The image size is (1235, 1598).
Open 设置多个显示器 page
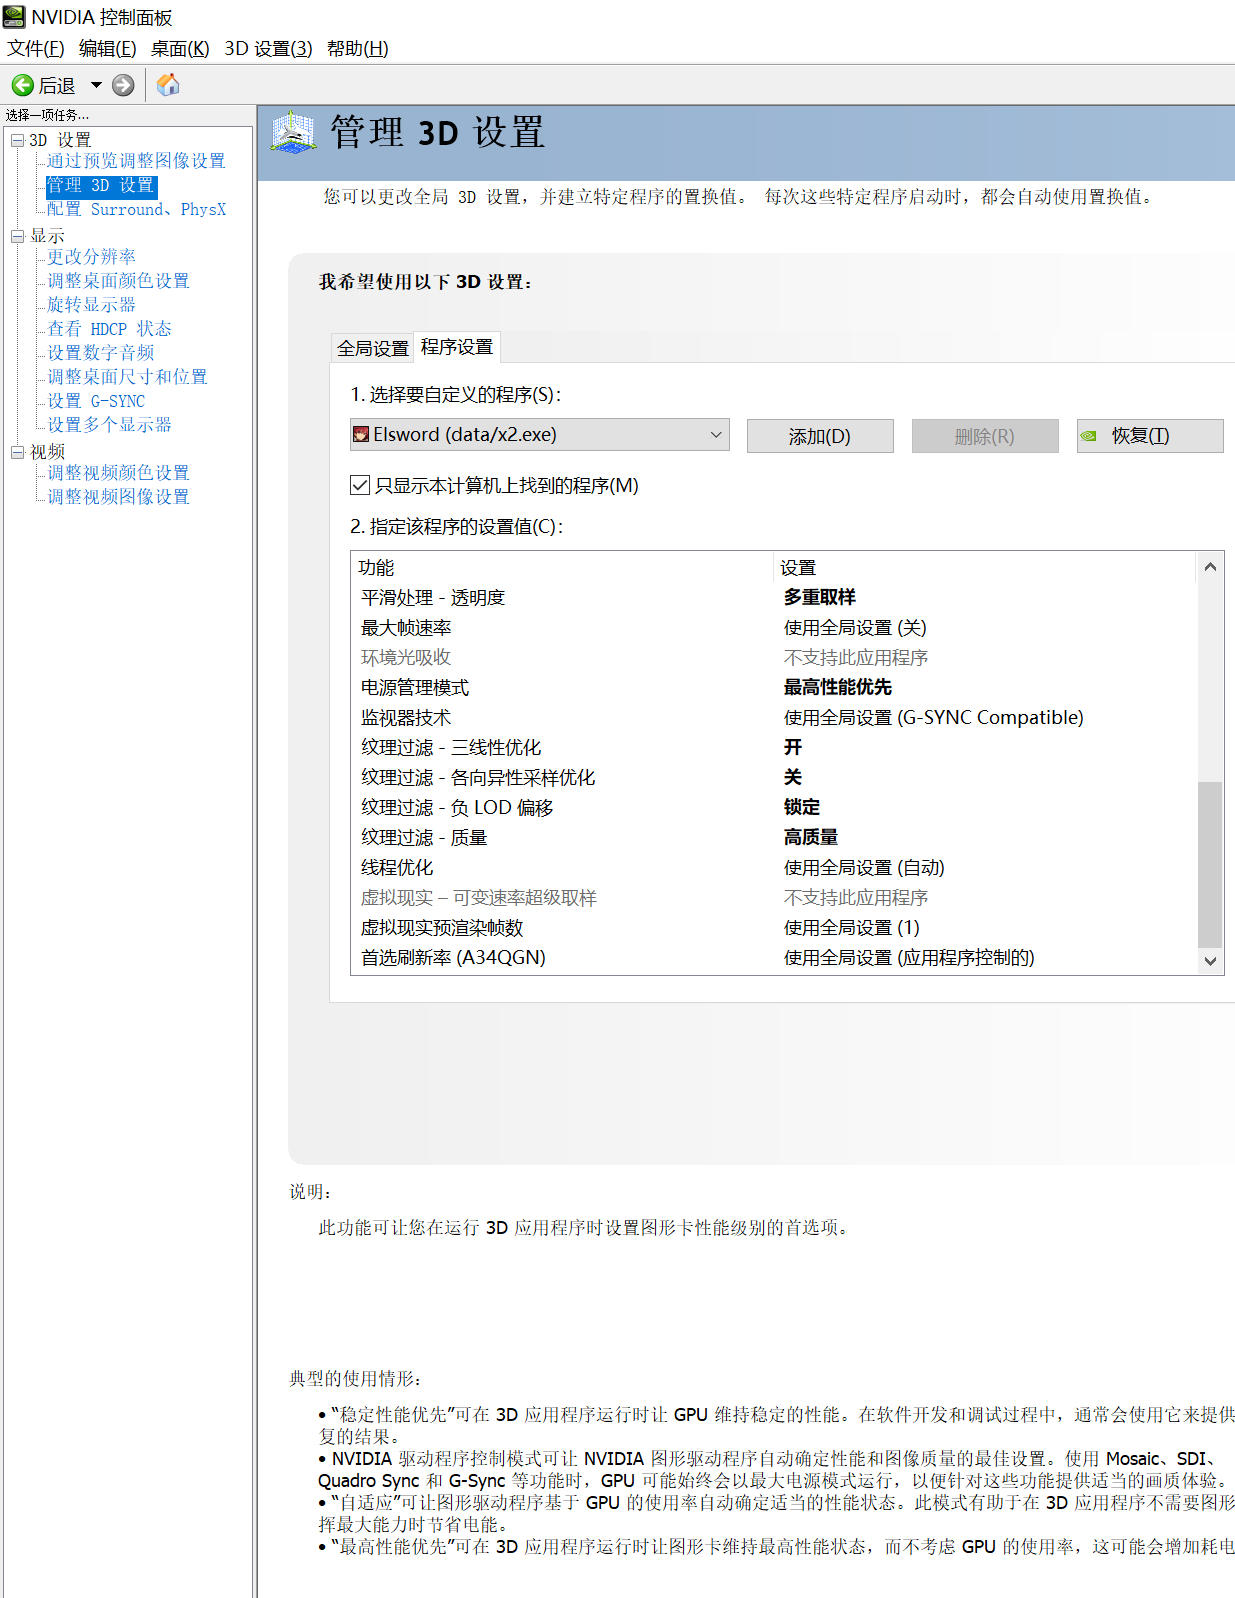[x=109, y=425]
